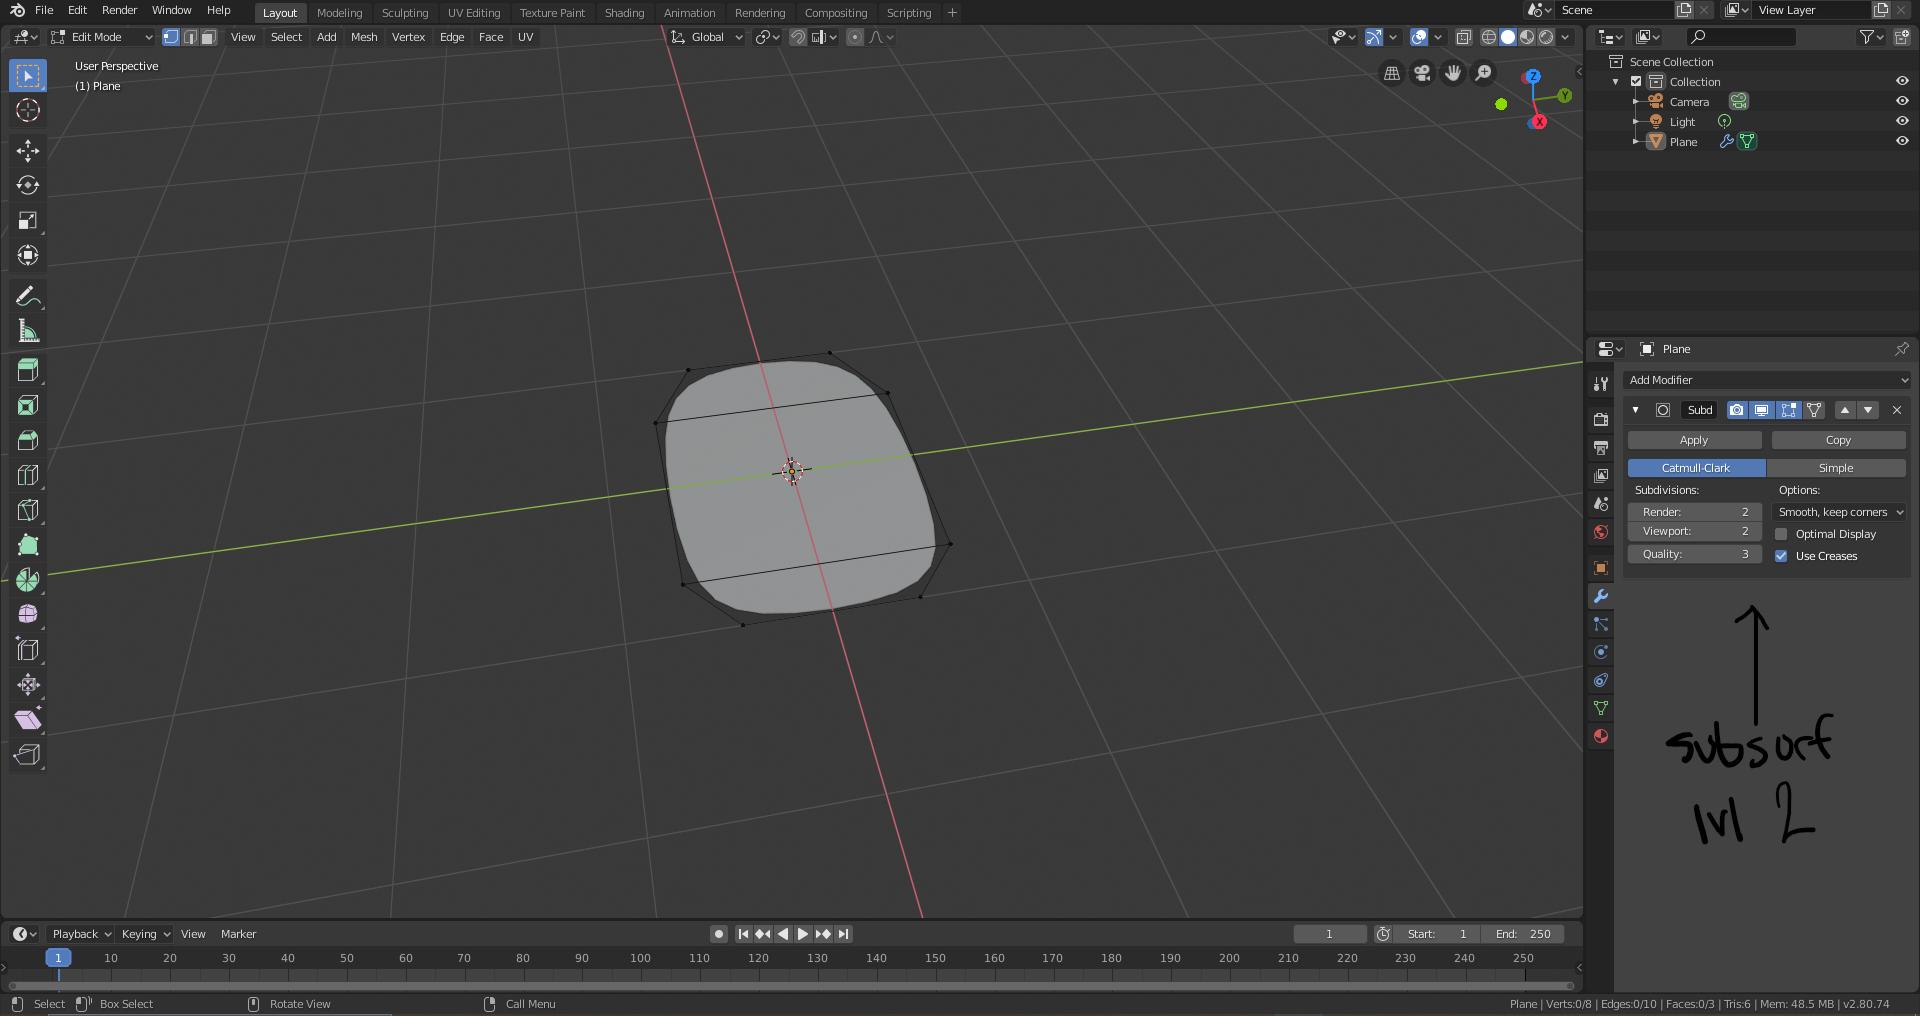Viewport: 1920px width, 1016px height.
Task: Select the Edge Slide tool
Action: point(28,650)
